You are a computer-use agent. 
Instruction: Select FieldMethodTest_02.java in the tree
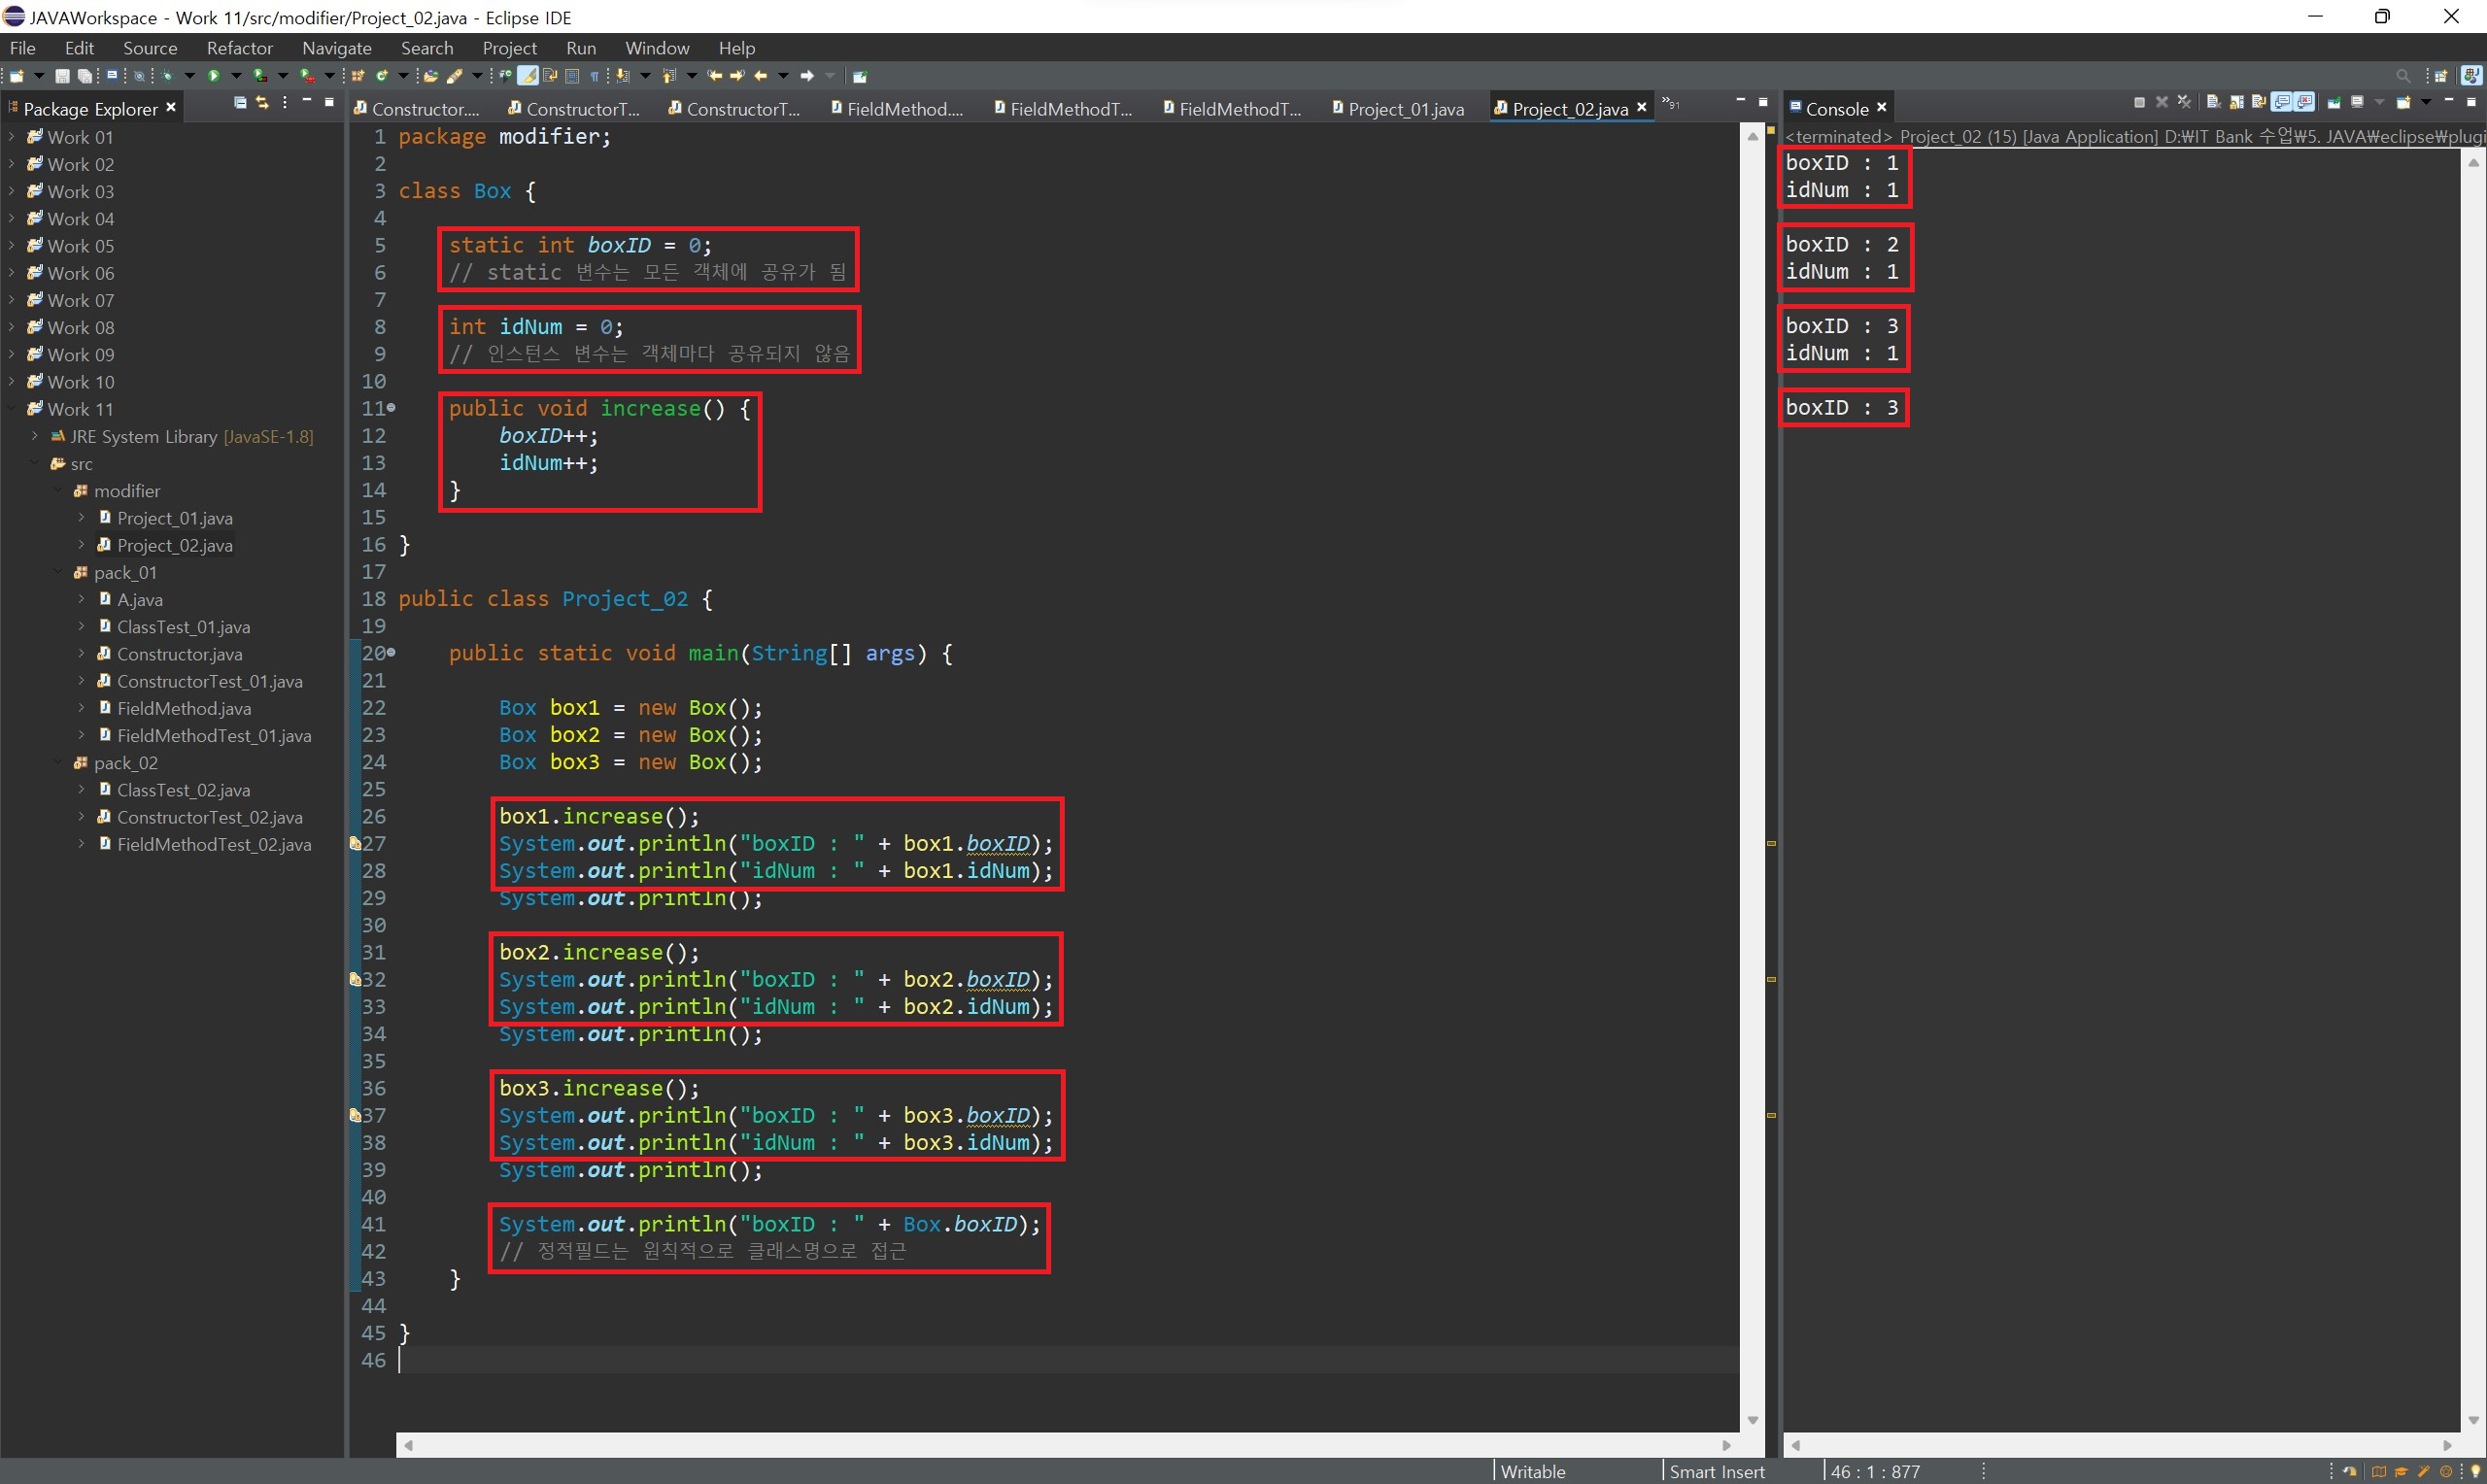pos(213,844)
